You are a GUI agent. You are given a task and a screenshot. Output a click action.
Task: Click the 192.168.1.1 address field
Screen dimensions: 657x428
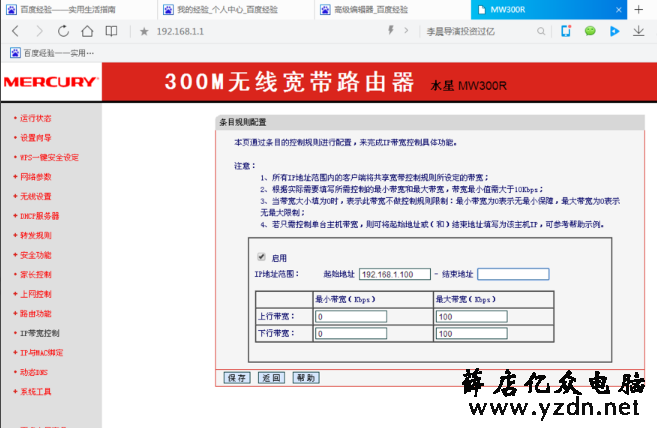(x=180, y=31)
